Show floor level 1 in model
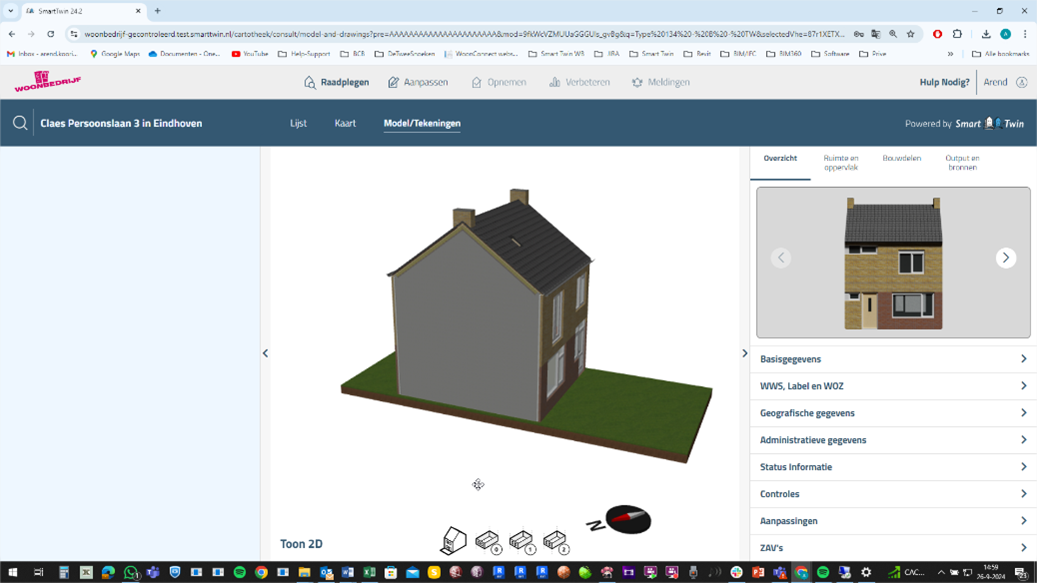This screenshot has width=1037, height=583. (521, 541)
